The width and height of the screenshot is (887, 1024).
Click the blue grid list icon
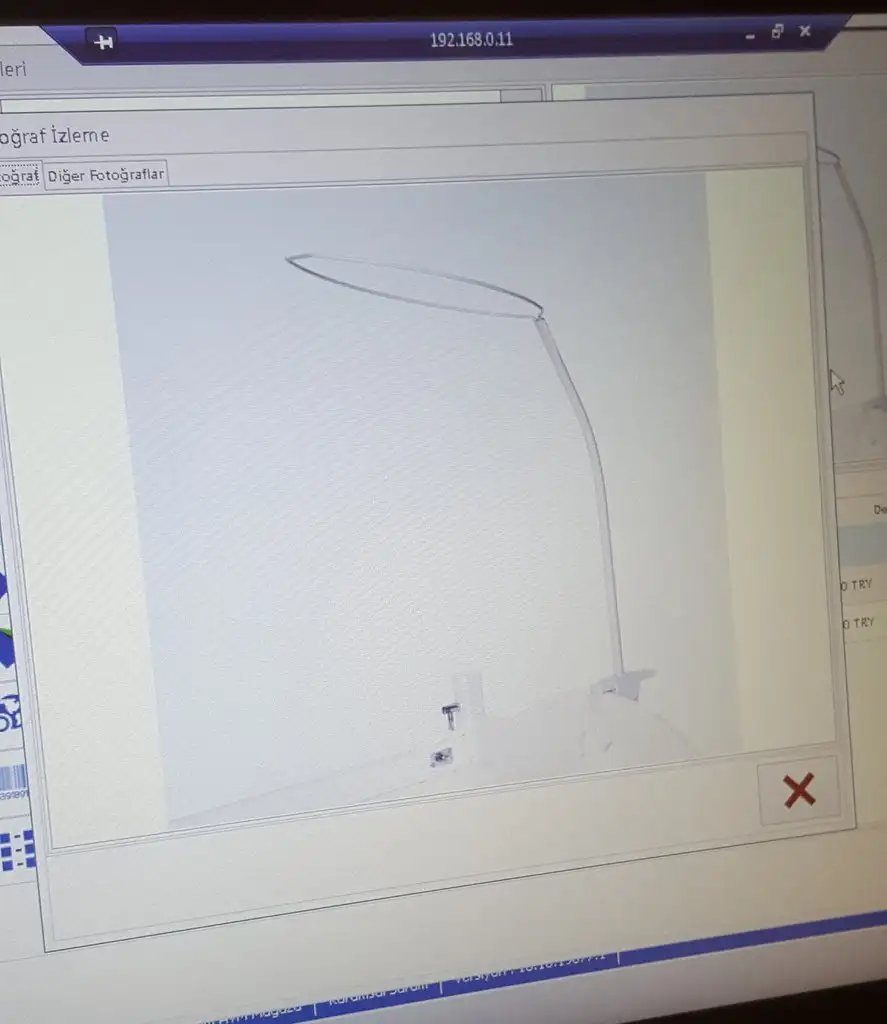(17, 850)
